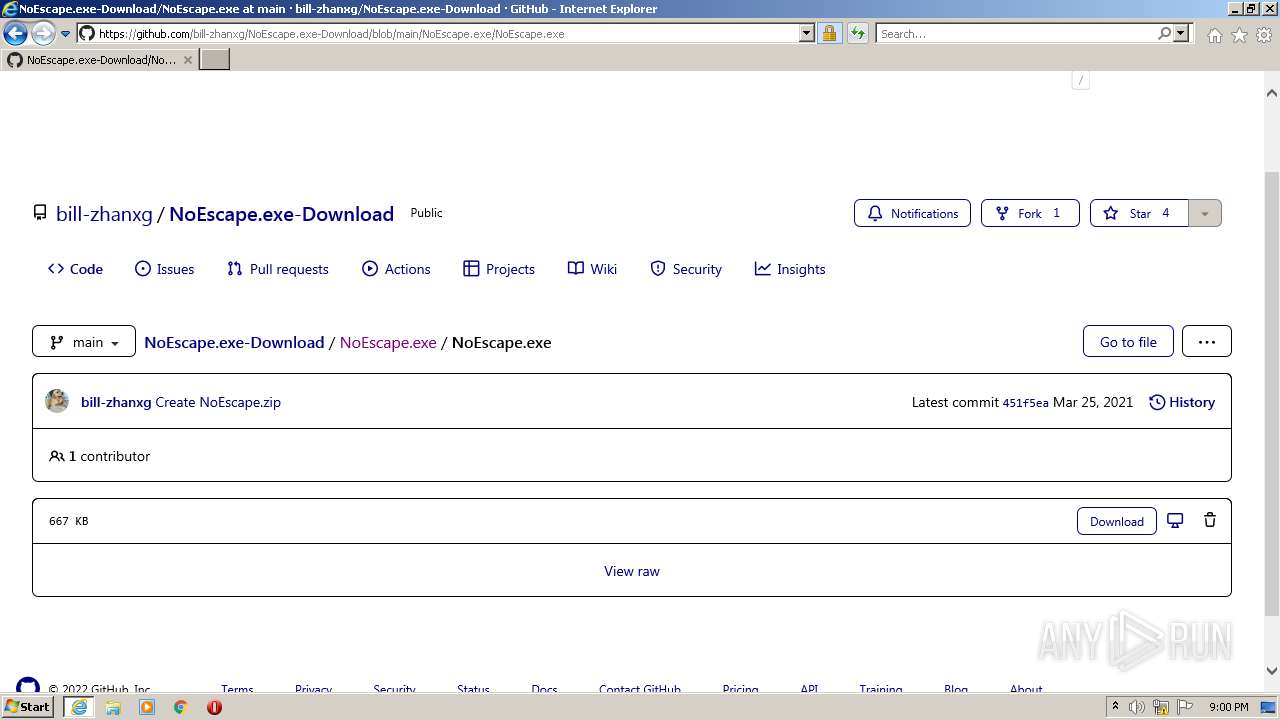Click the security lock icon in address bar
Image resolution: width=1280 pixels, height=720 pixels.
point(829,34)
